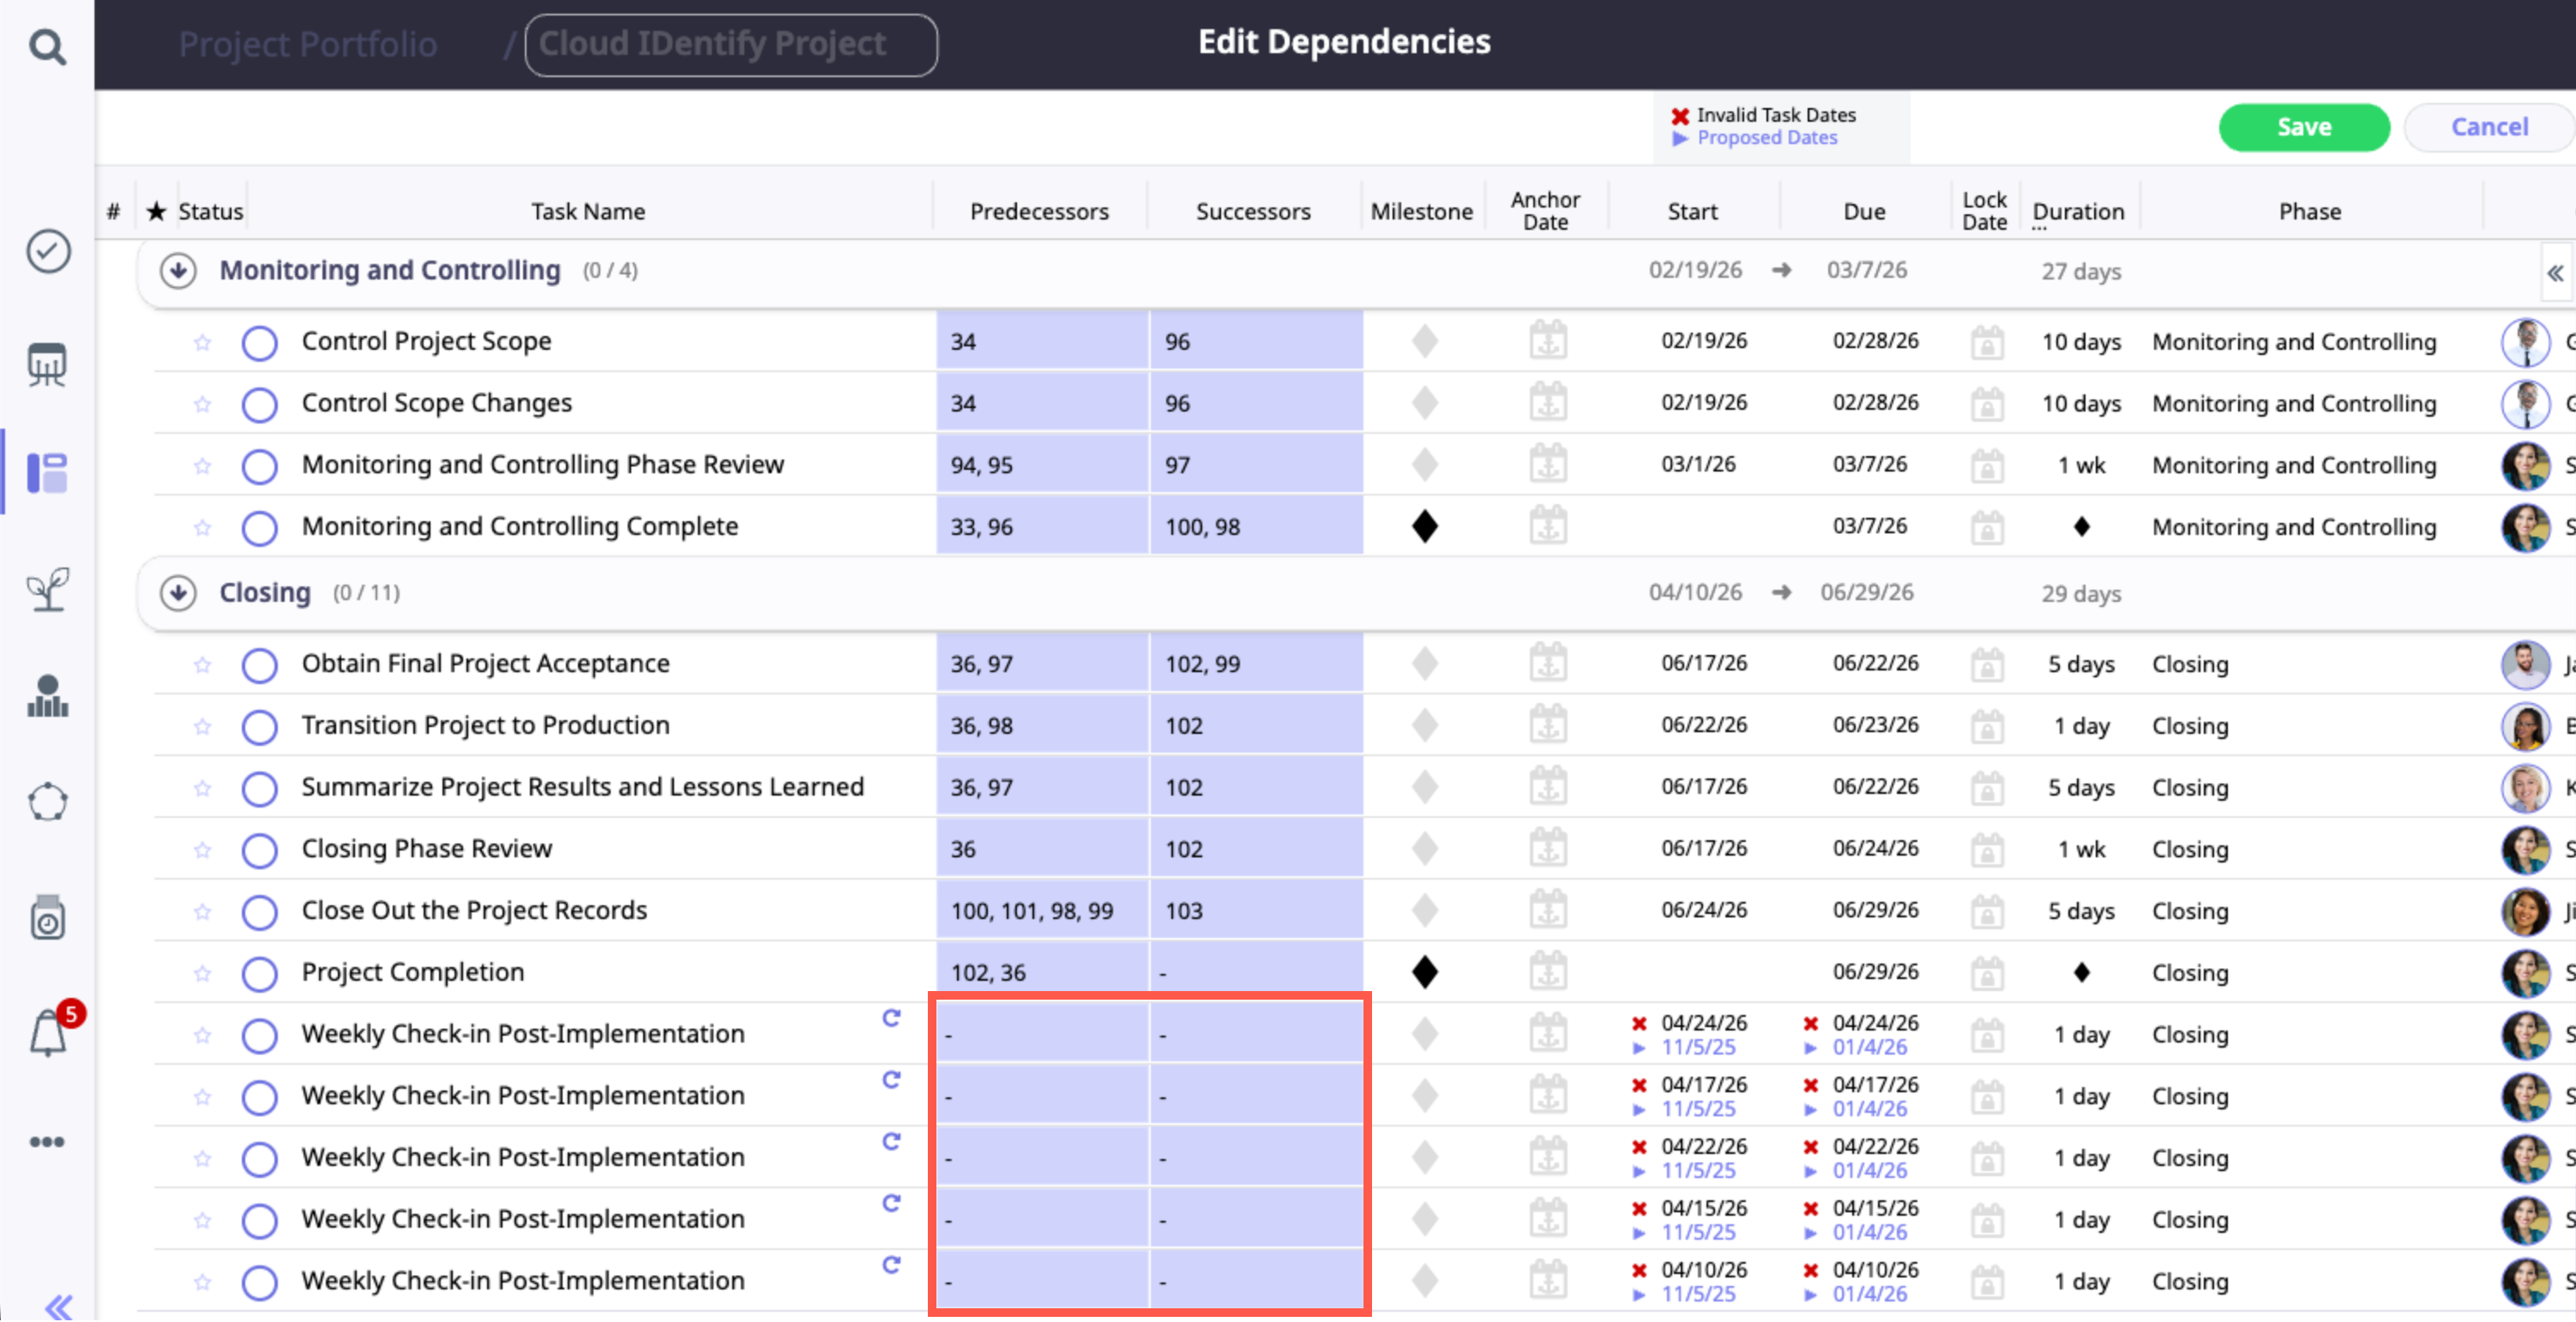Edit predecessors cell for Transition Project to Production
This screenshot has height=1322, width=2576.
point(1041,726)
